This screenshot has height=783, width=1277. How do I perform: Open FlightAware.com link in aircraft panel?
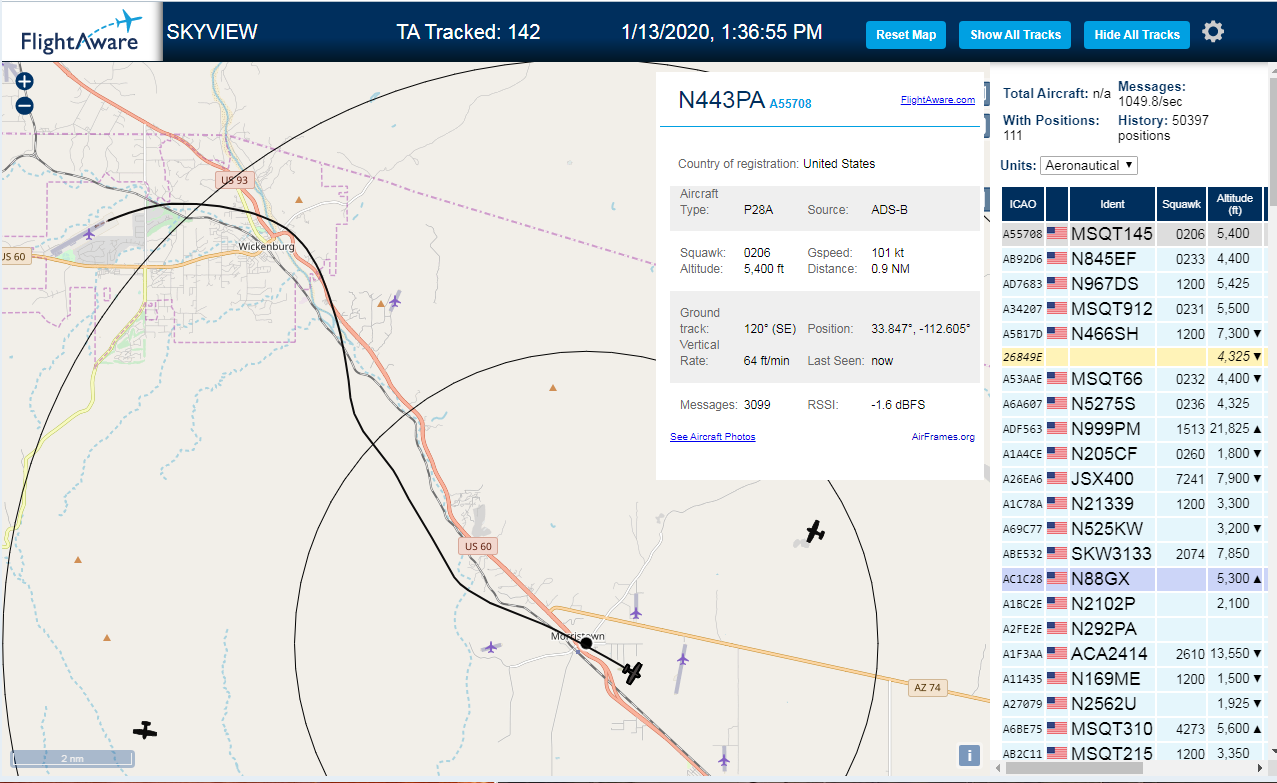(x=937, y=100)
